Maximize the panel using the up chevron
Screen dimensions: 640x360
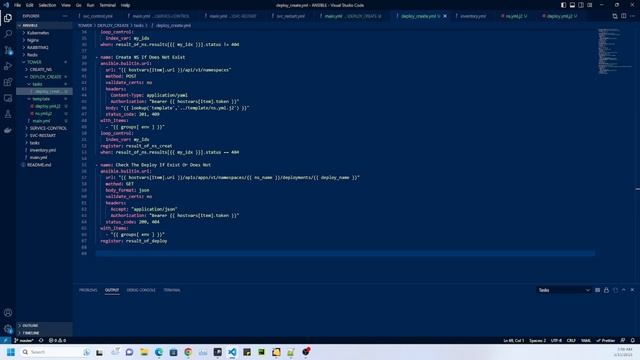(624, 290)
